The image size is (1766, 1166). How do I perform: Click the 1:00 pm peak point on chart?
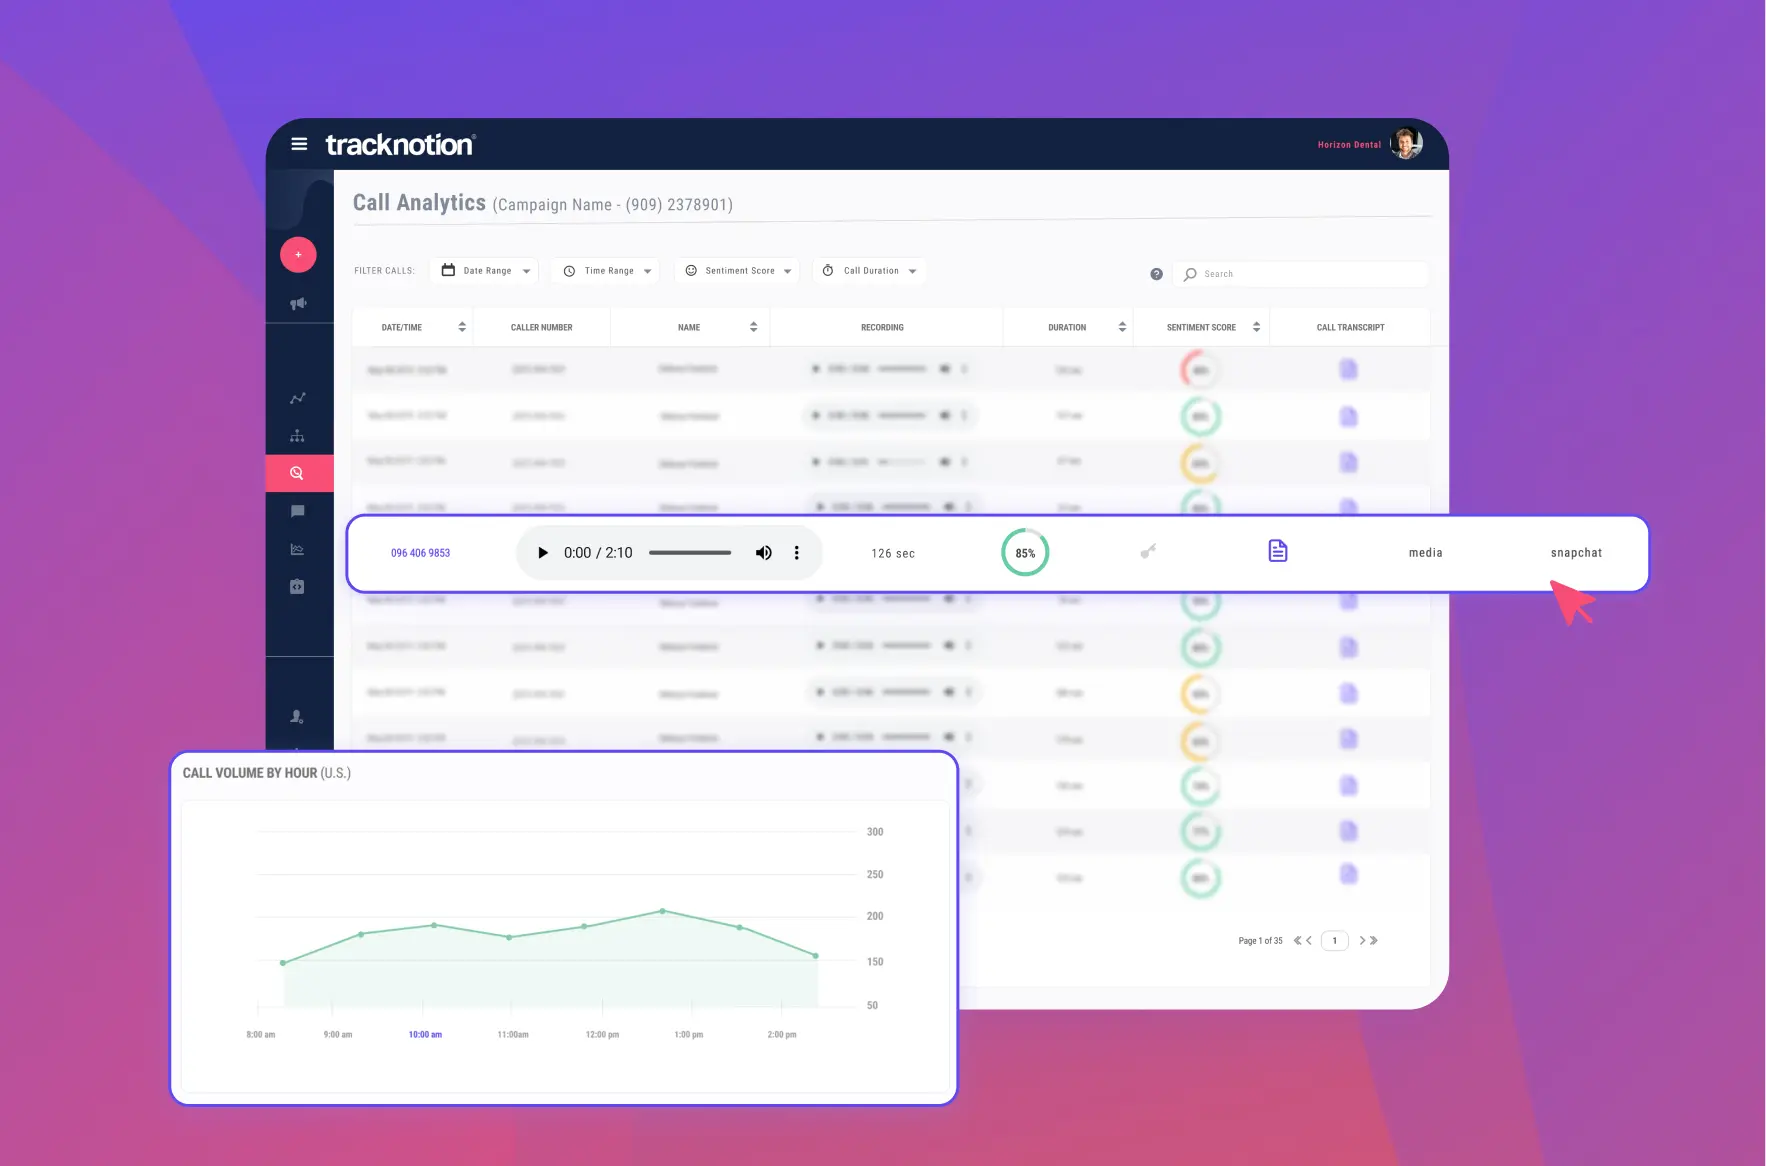(x=662, y=911)
